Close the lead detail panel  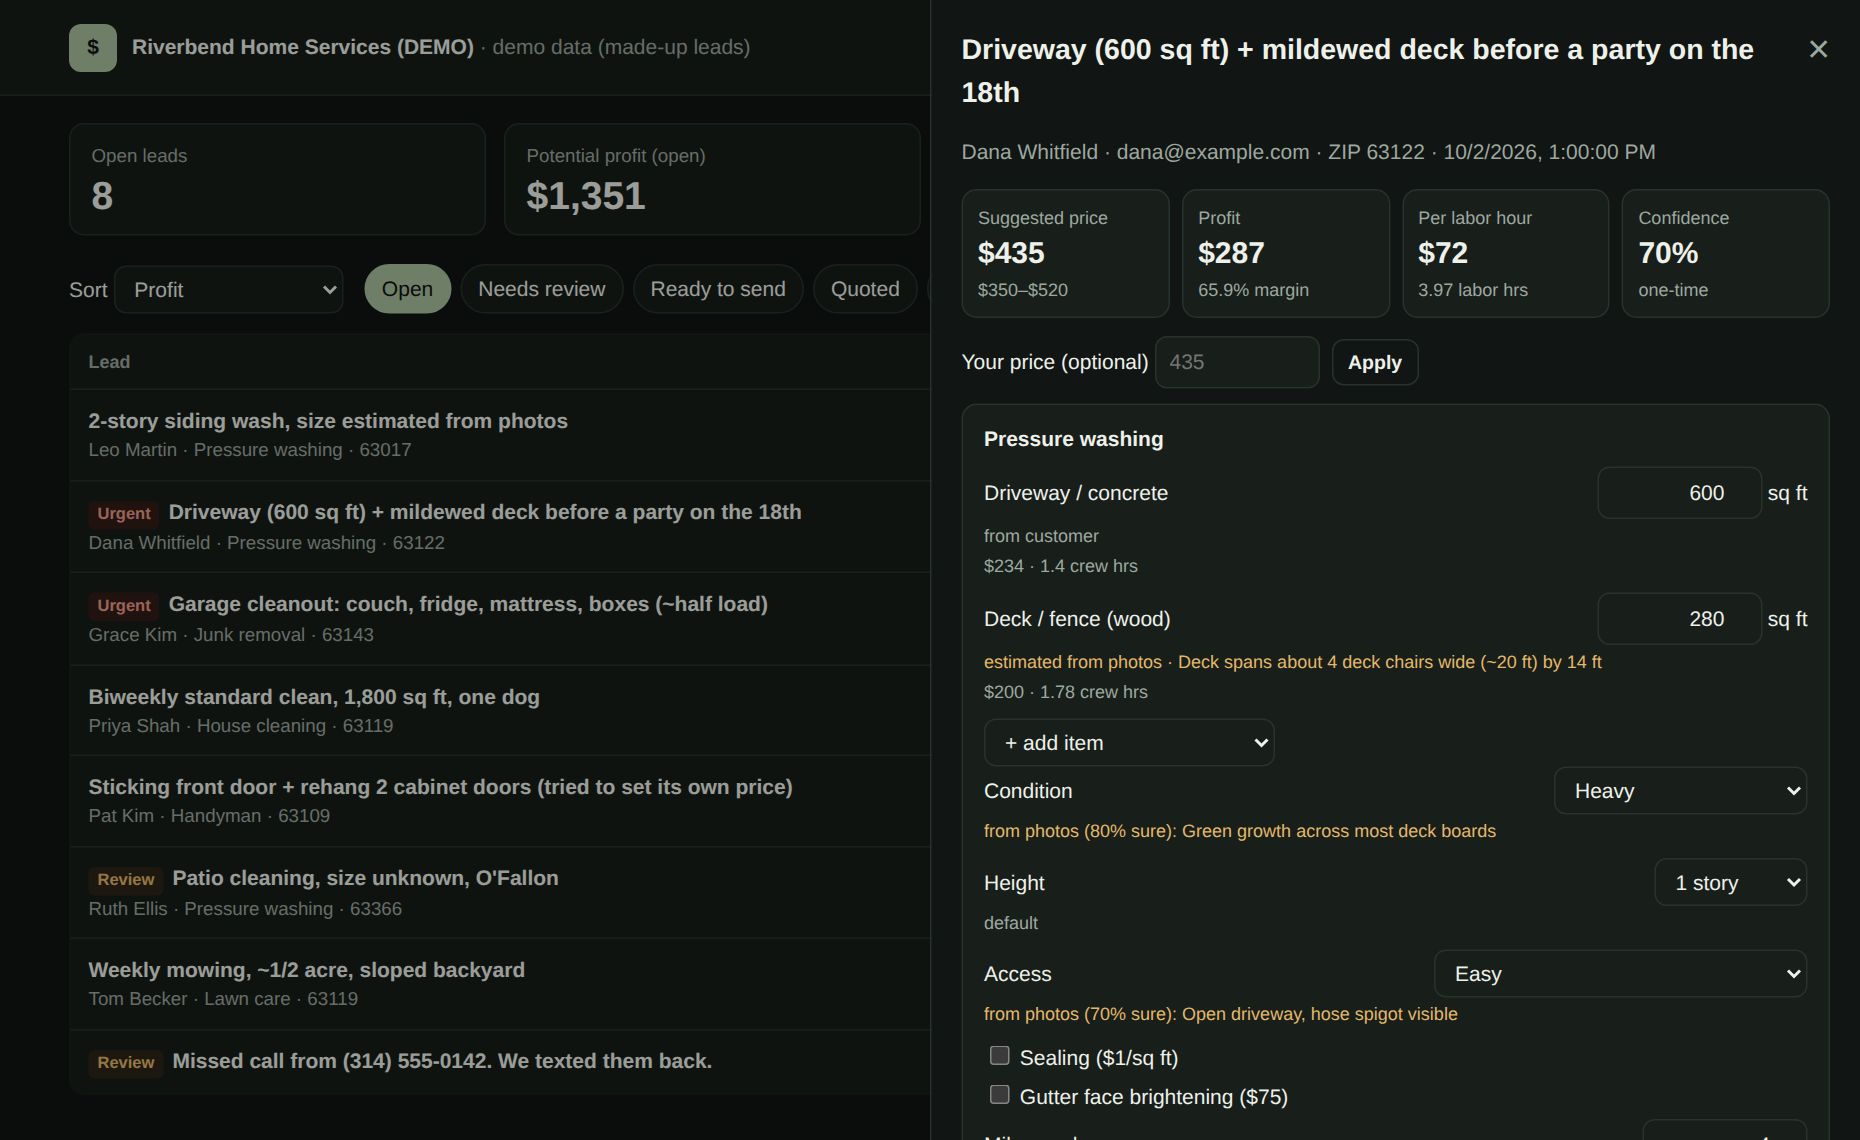click(x=1818, y=49)
